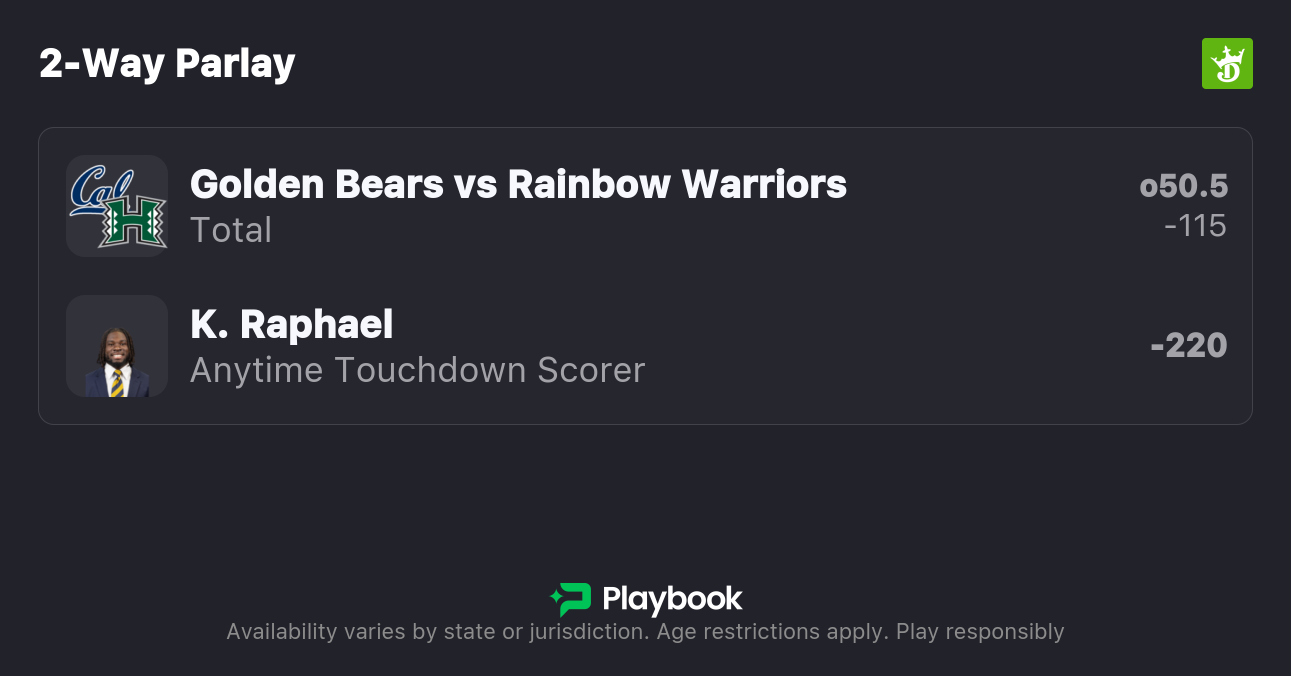Click the 'K. Raphael' player name
This screenshot has height=676, width=1291.
[291, 324]
